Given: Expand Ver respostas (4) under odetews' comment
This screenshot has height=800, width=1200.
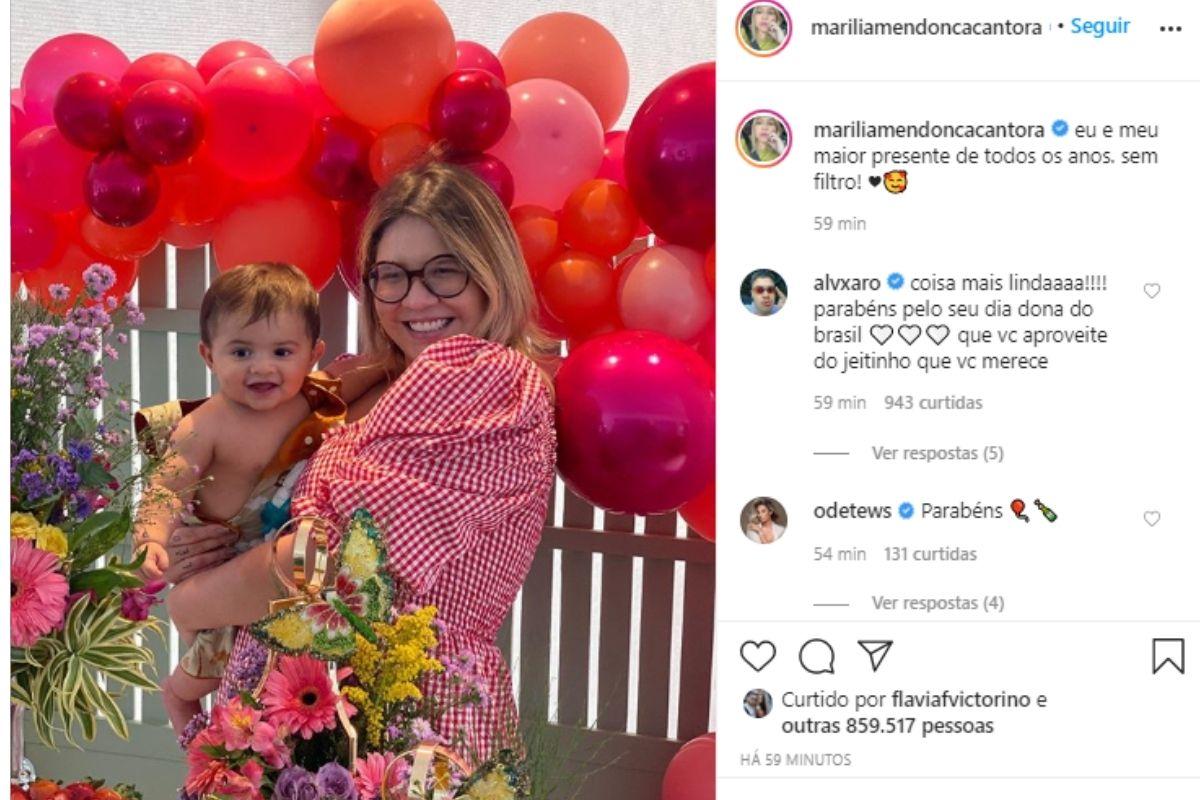Looking at the screenshot, I should point(937,603).
